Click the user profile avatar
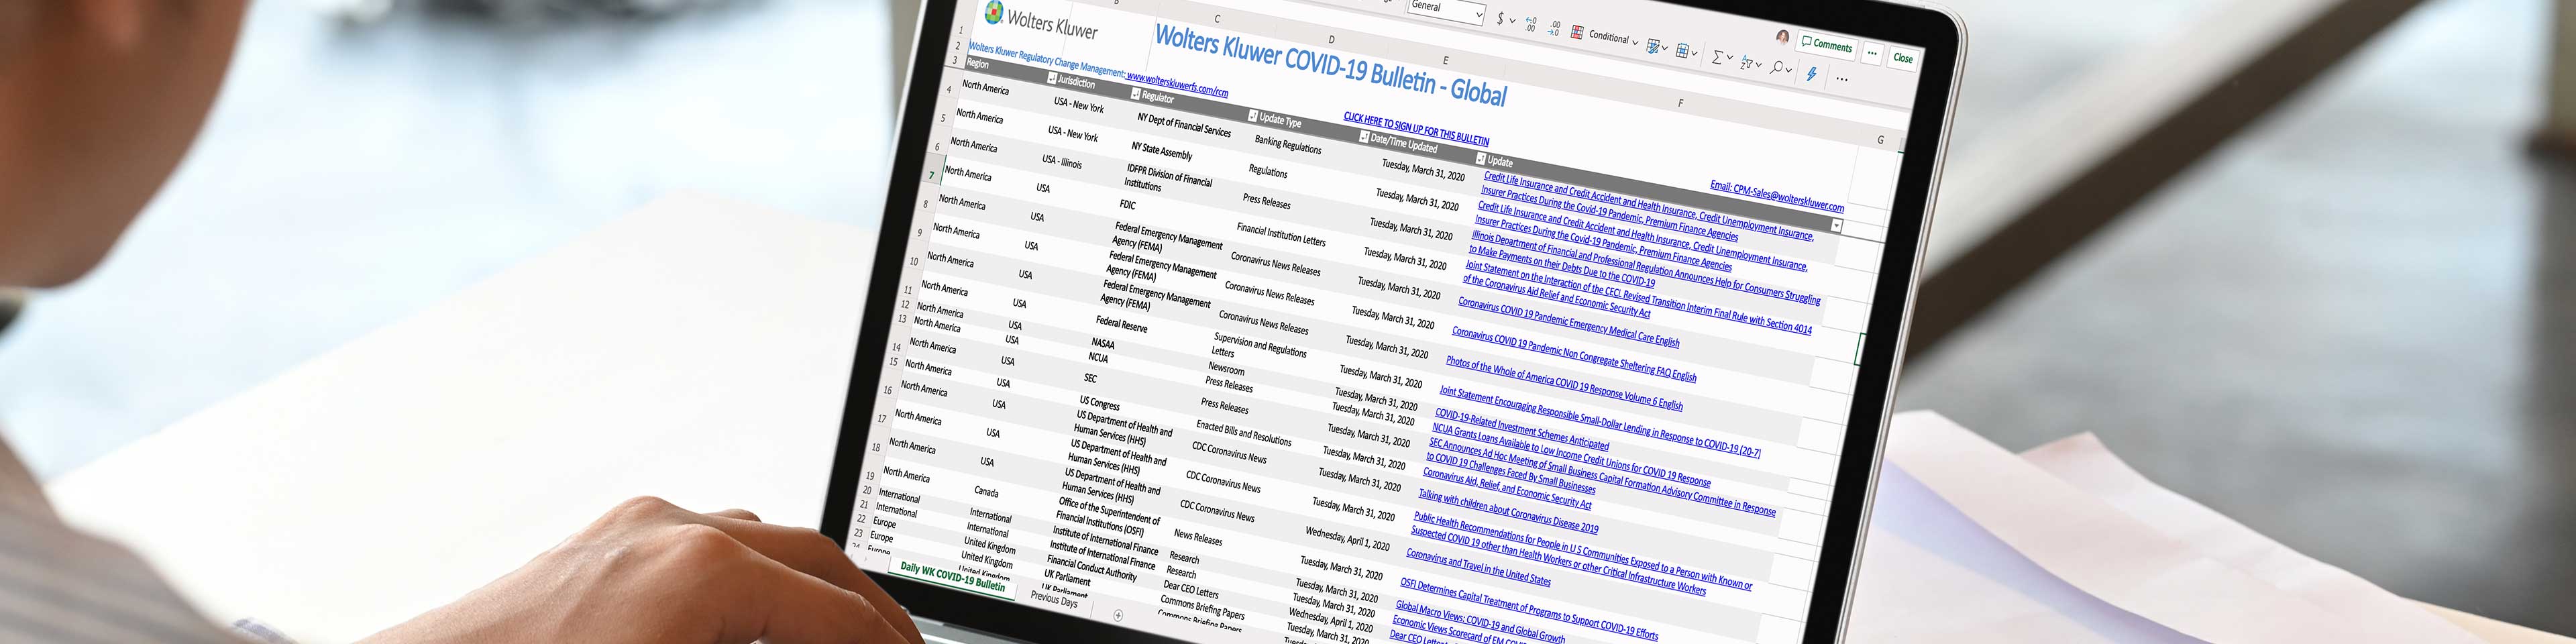The height and width of the screenshot is (644, 2576). point(1782,37)
